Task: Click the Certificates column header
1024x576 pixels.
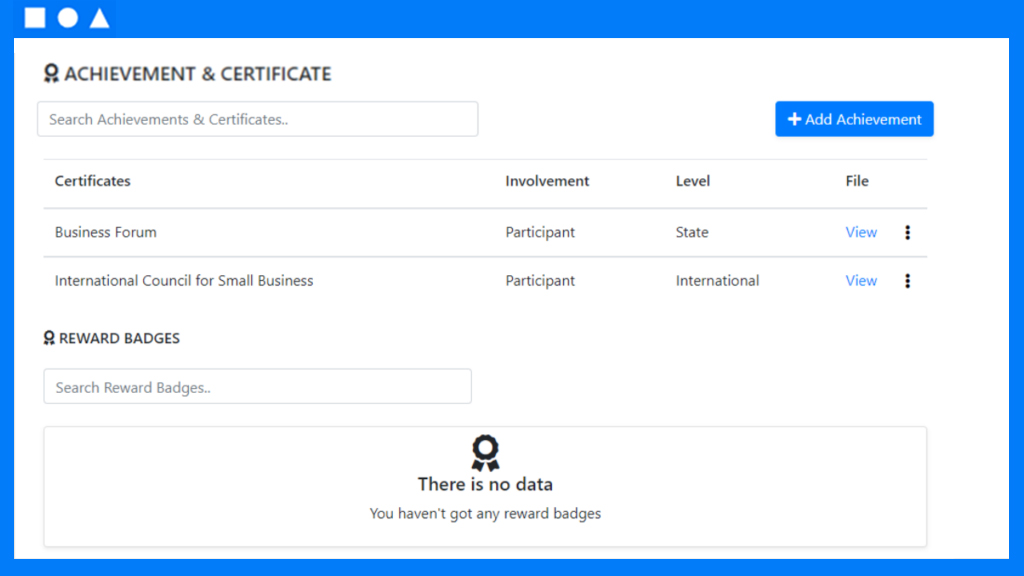Action: (93, 181)
